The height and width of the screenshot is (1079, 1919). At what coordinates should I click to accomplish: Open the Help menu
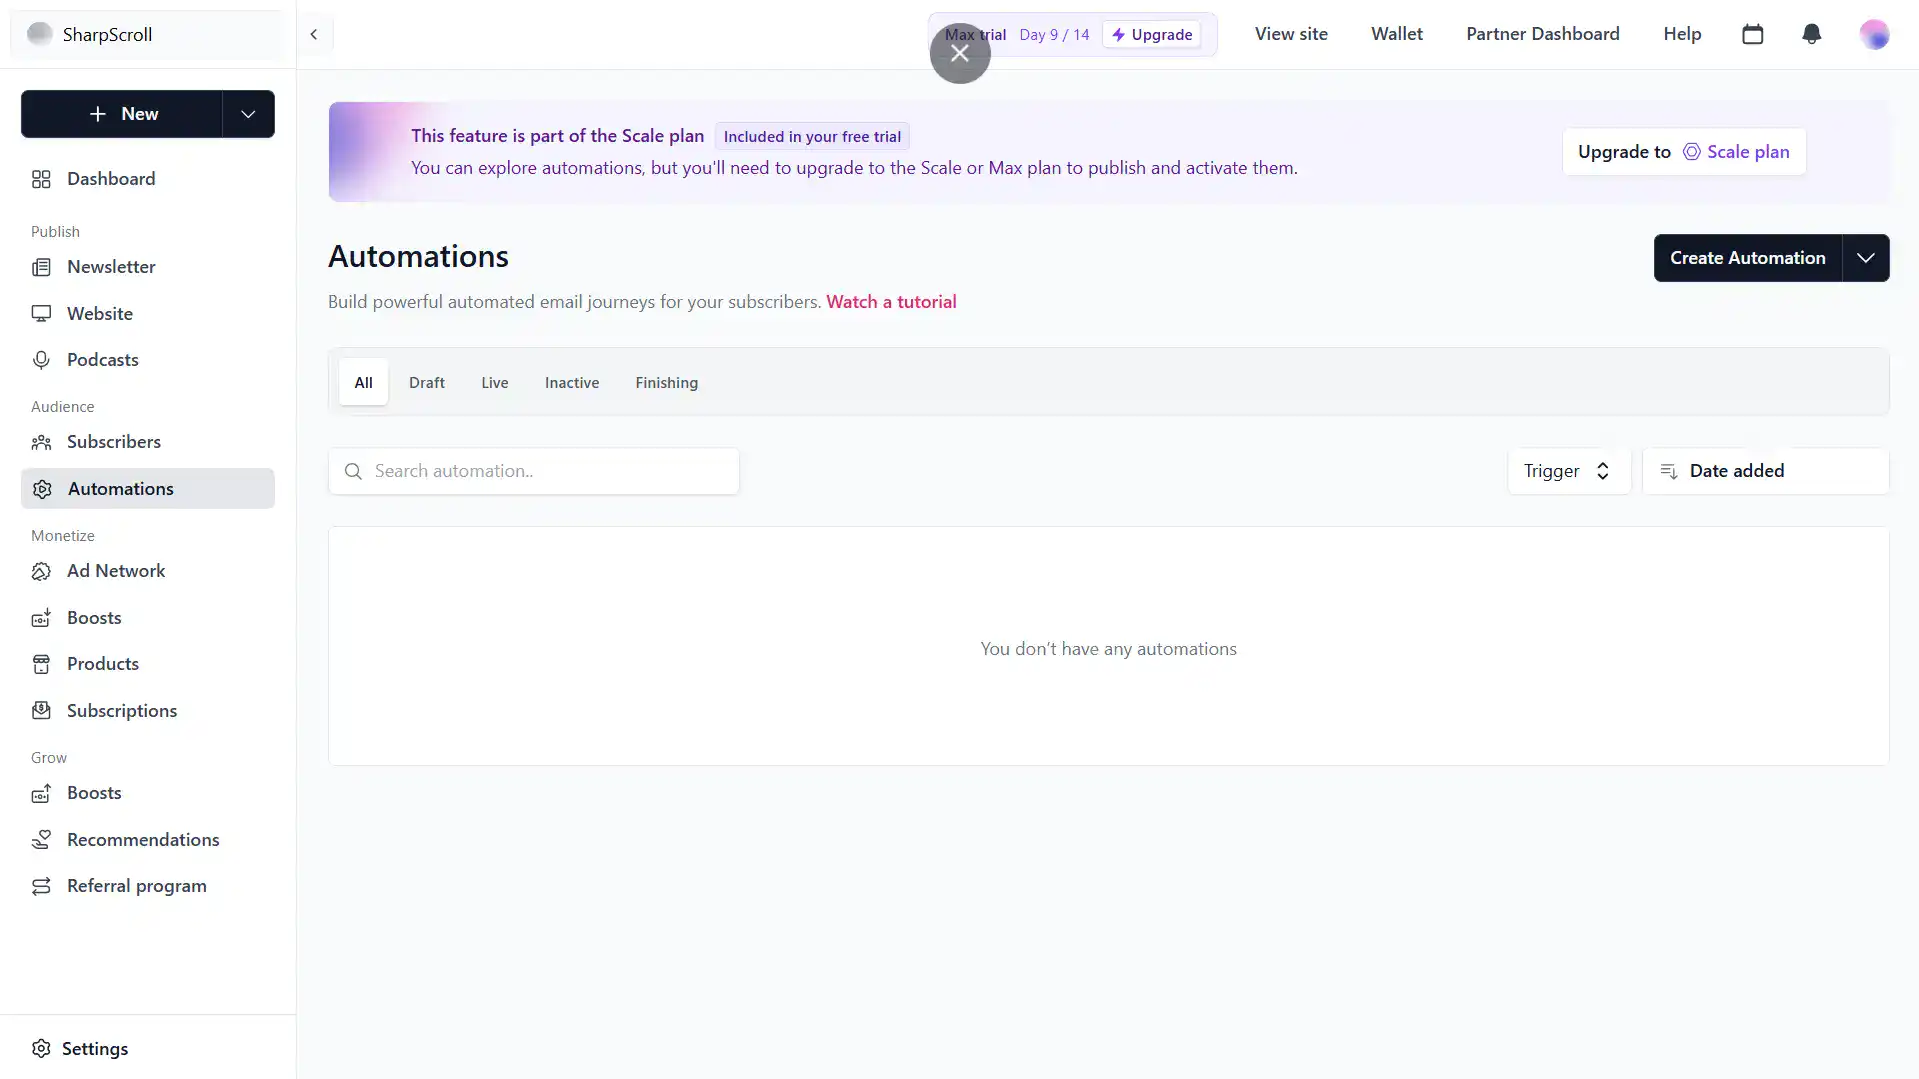(1682, 34)
